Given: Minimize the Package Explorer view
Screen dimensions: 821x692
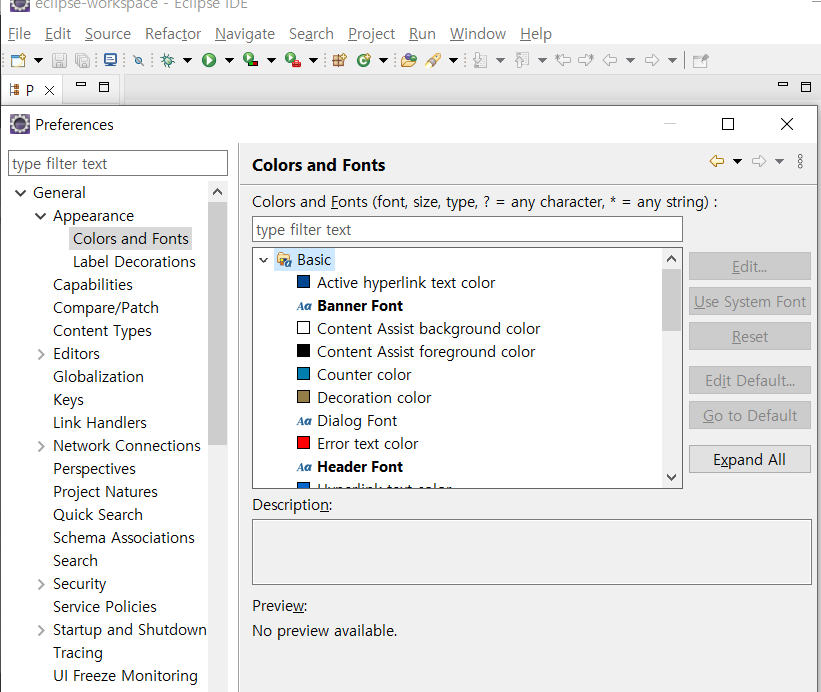Looking at the screenshot, I should pos(81,84).
